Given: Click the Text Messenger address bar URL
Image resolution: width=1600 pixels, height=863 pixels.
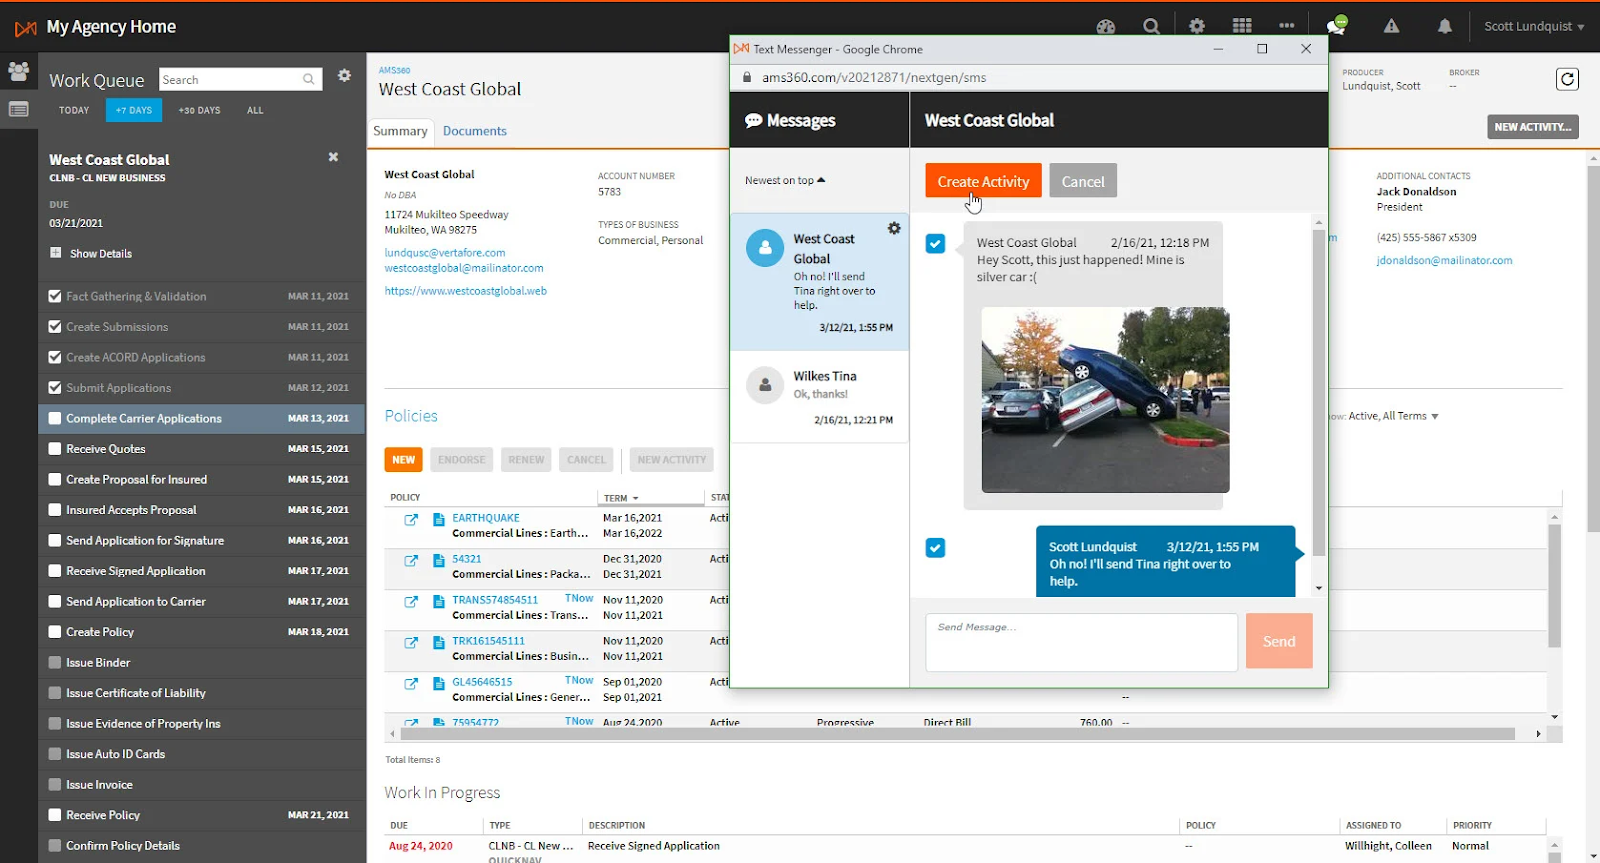Looking at the screenshot, I should pyautogui.click(x=874, y=77).
